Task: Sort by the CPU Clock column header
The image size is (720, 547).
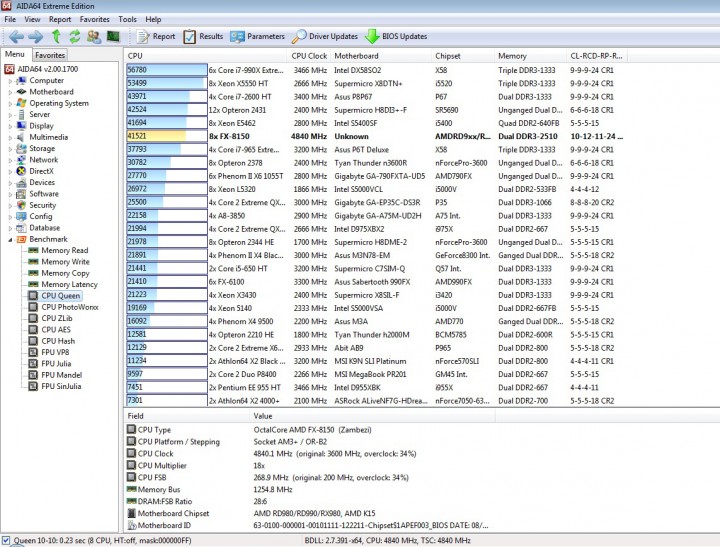Action: pyautogui.click(x=309, y=56)
